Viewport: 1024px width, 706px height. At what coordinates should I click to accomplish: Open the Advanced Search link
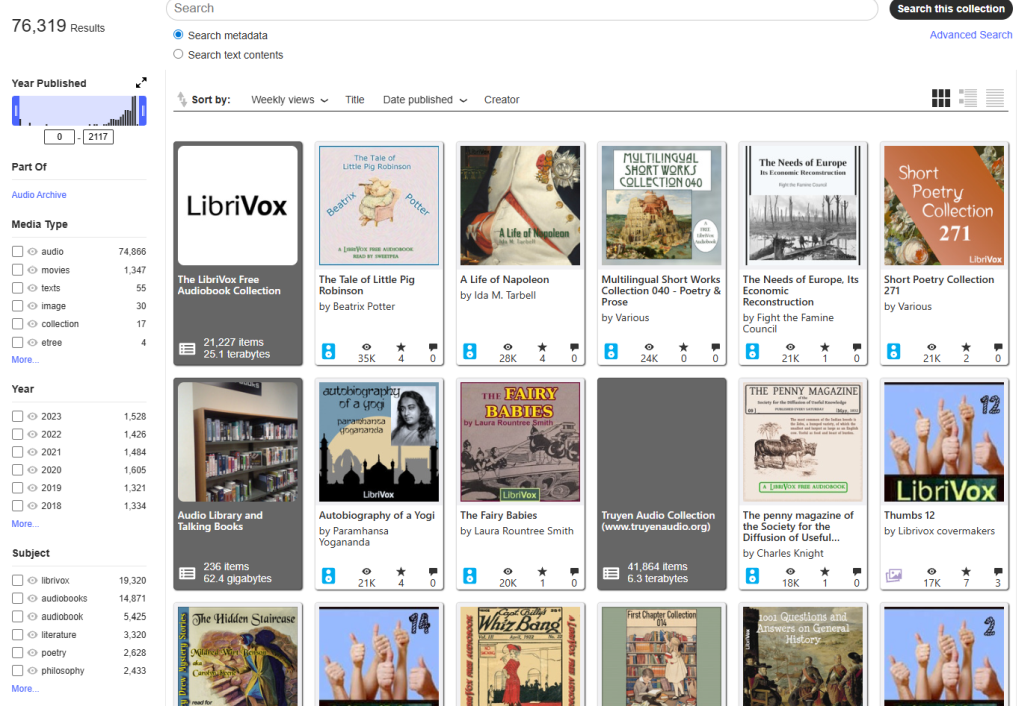pos(970,35)
